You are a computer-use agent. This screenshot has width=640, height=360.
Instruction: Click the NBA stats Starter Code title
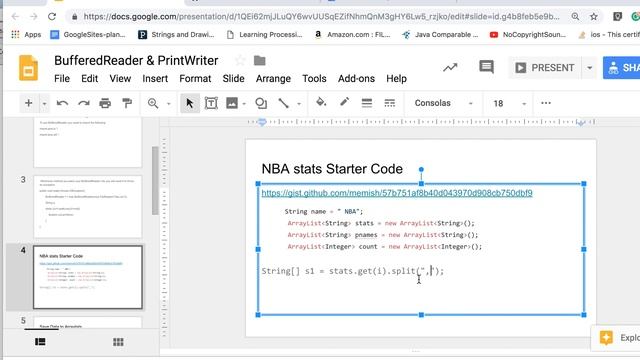[332, 169]
